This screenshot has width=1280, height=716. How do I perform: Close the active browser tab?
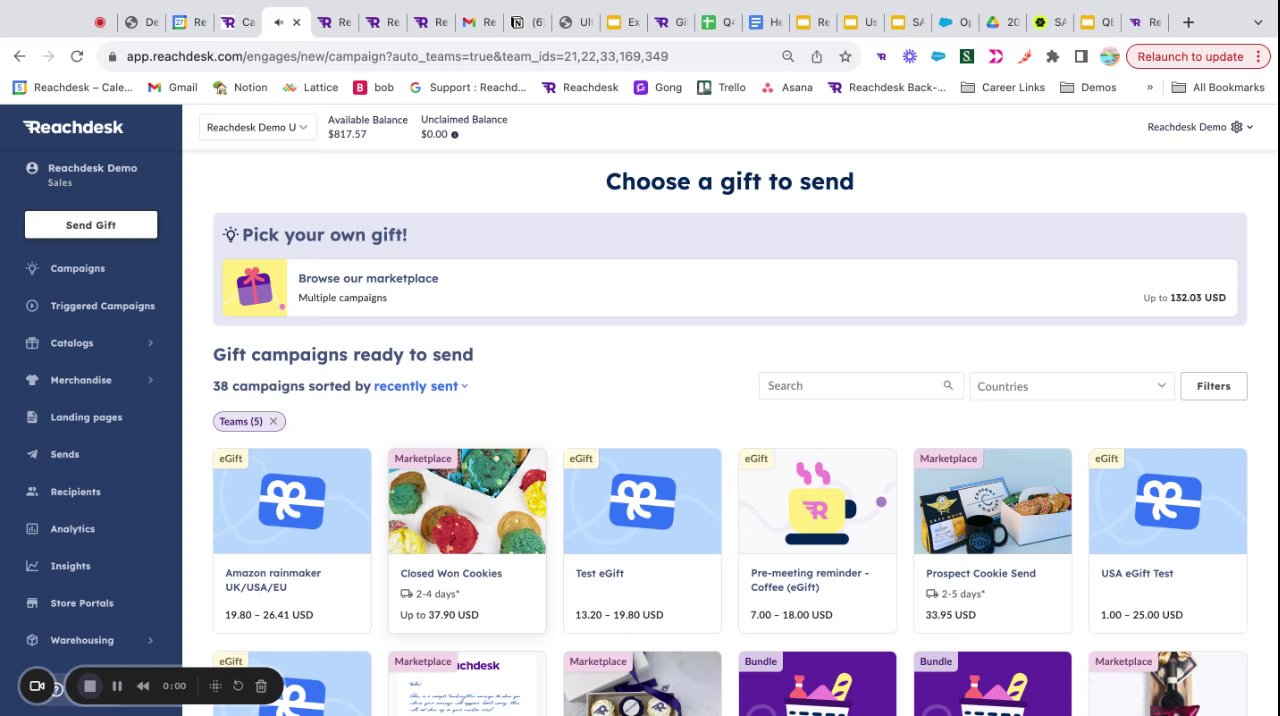pos(296,22)
